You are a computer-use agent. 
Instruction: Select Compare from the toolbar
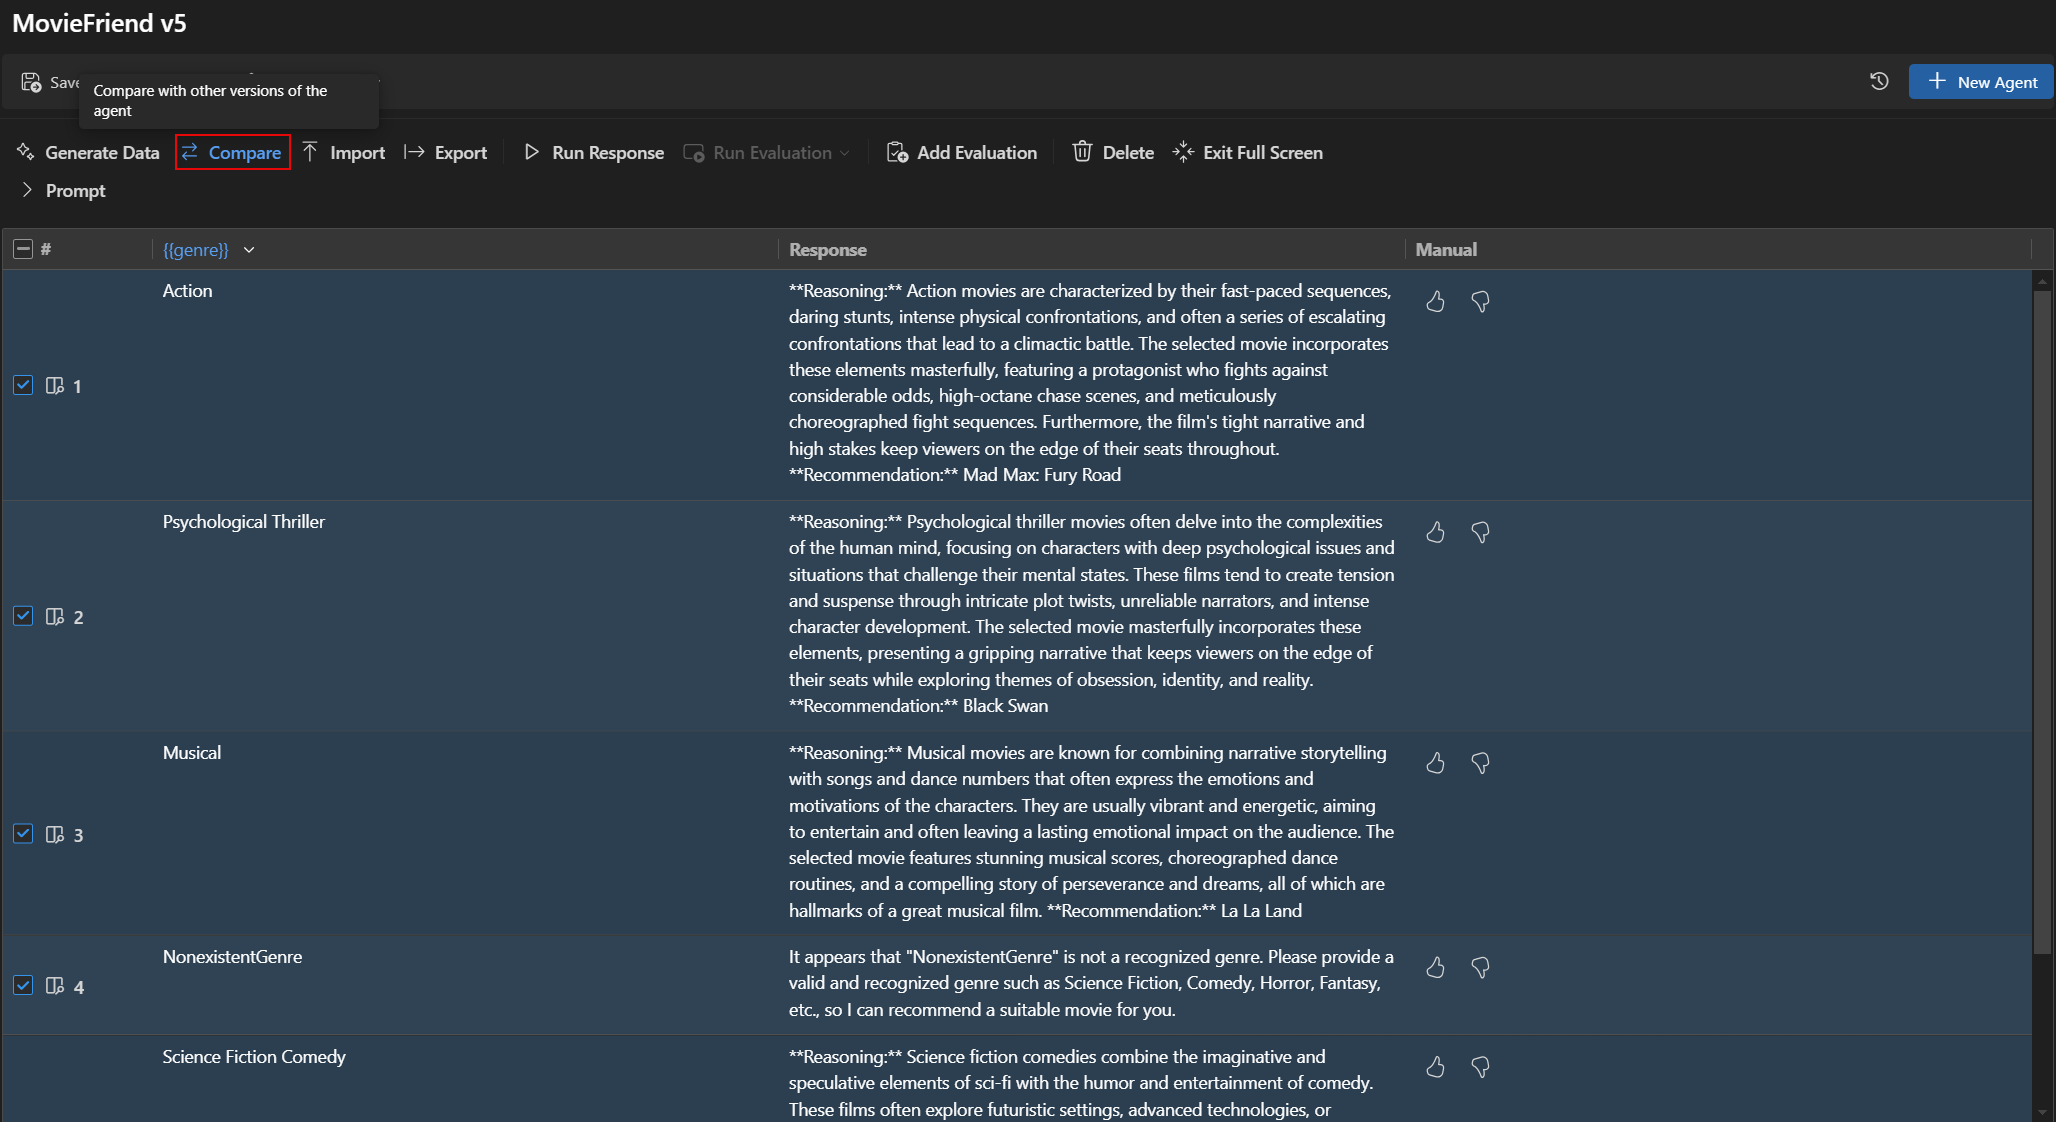coord(232,152)
